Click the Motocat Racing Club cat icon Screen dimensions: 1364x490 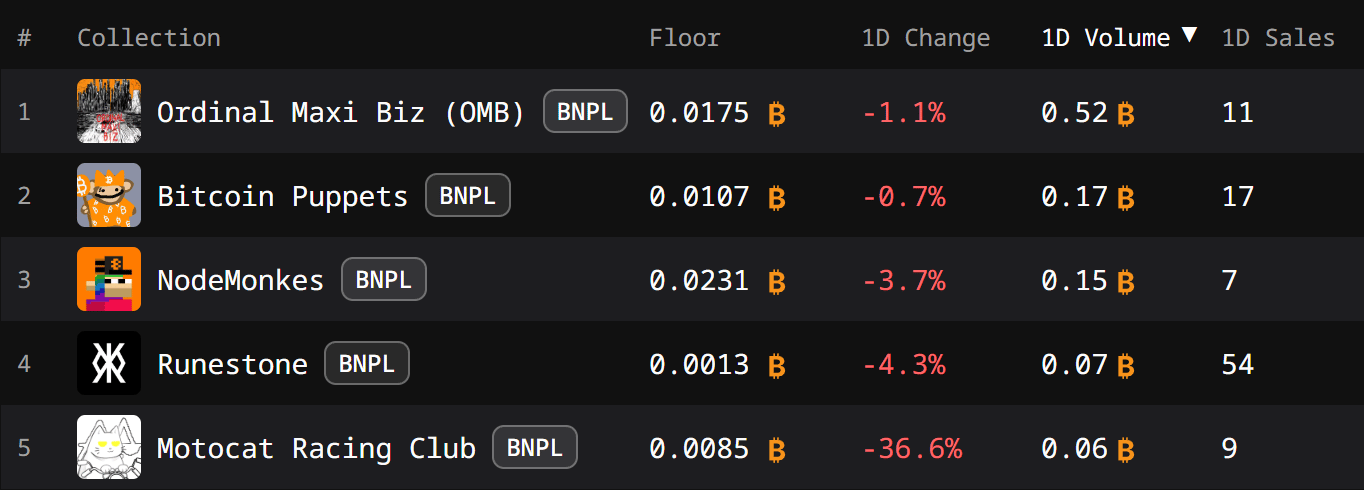109,447
